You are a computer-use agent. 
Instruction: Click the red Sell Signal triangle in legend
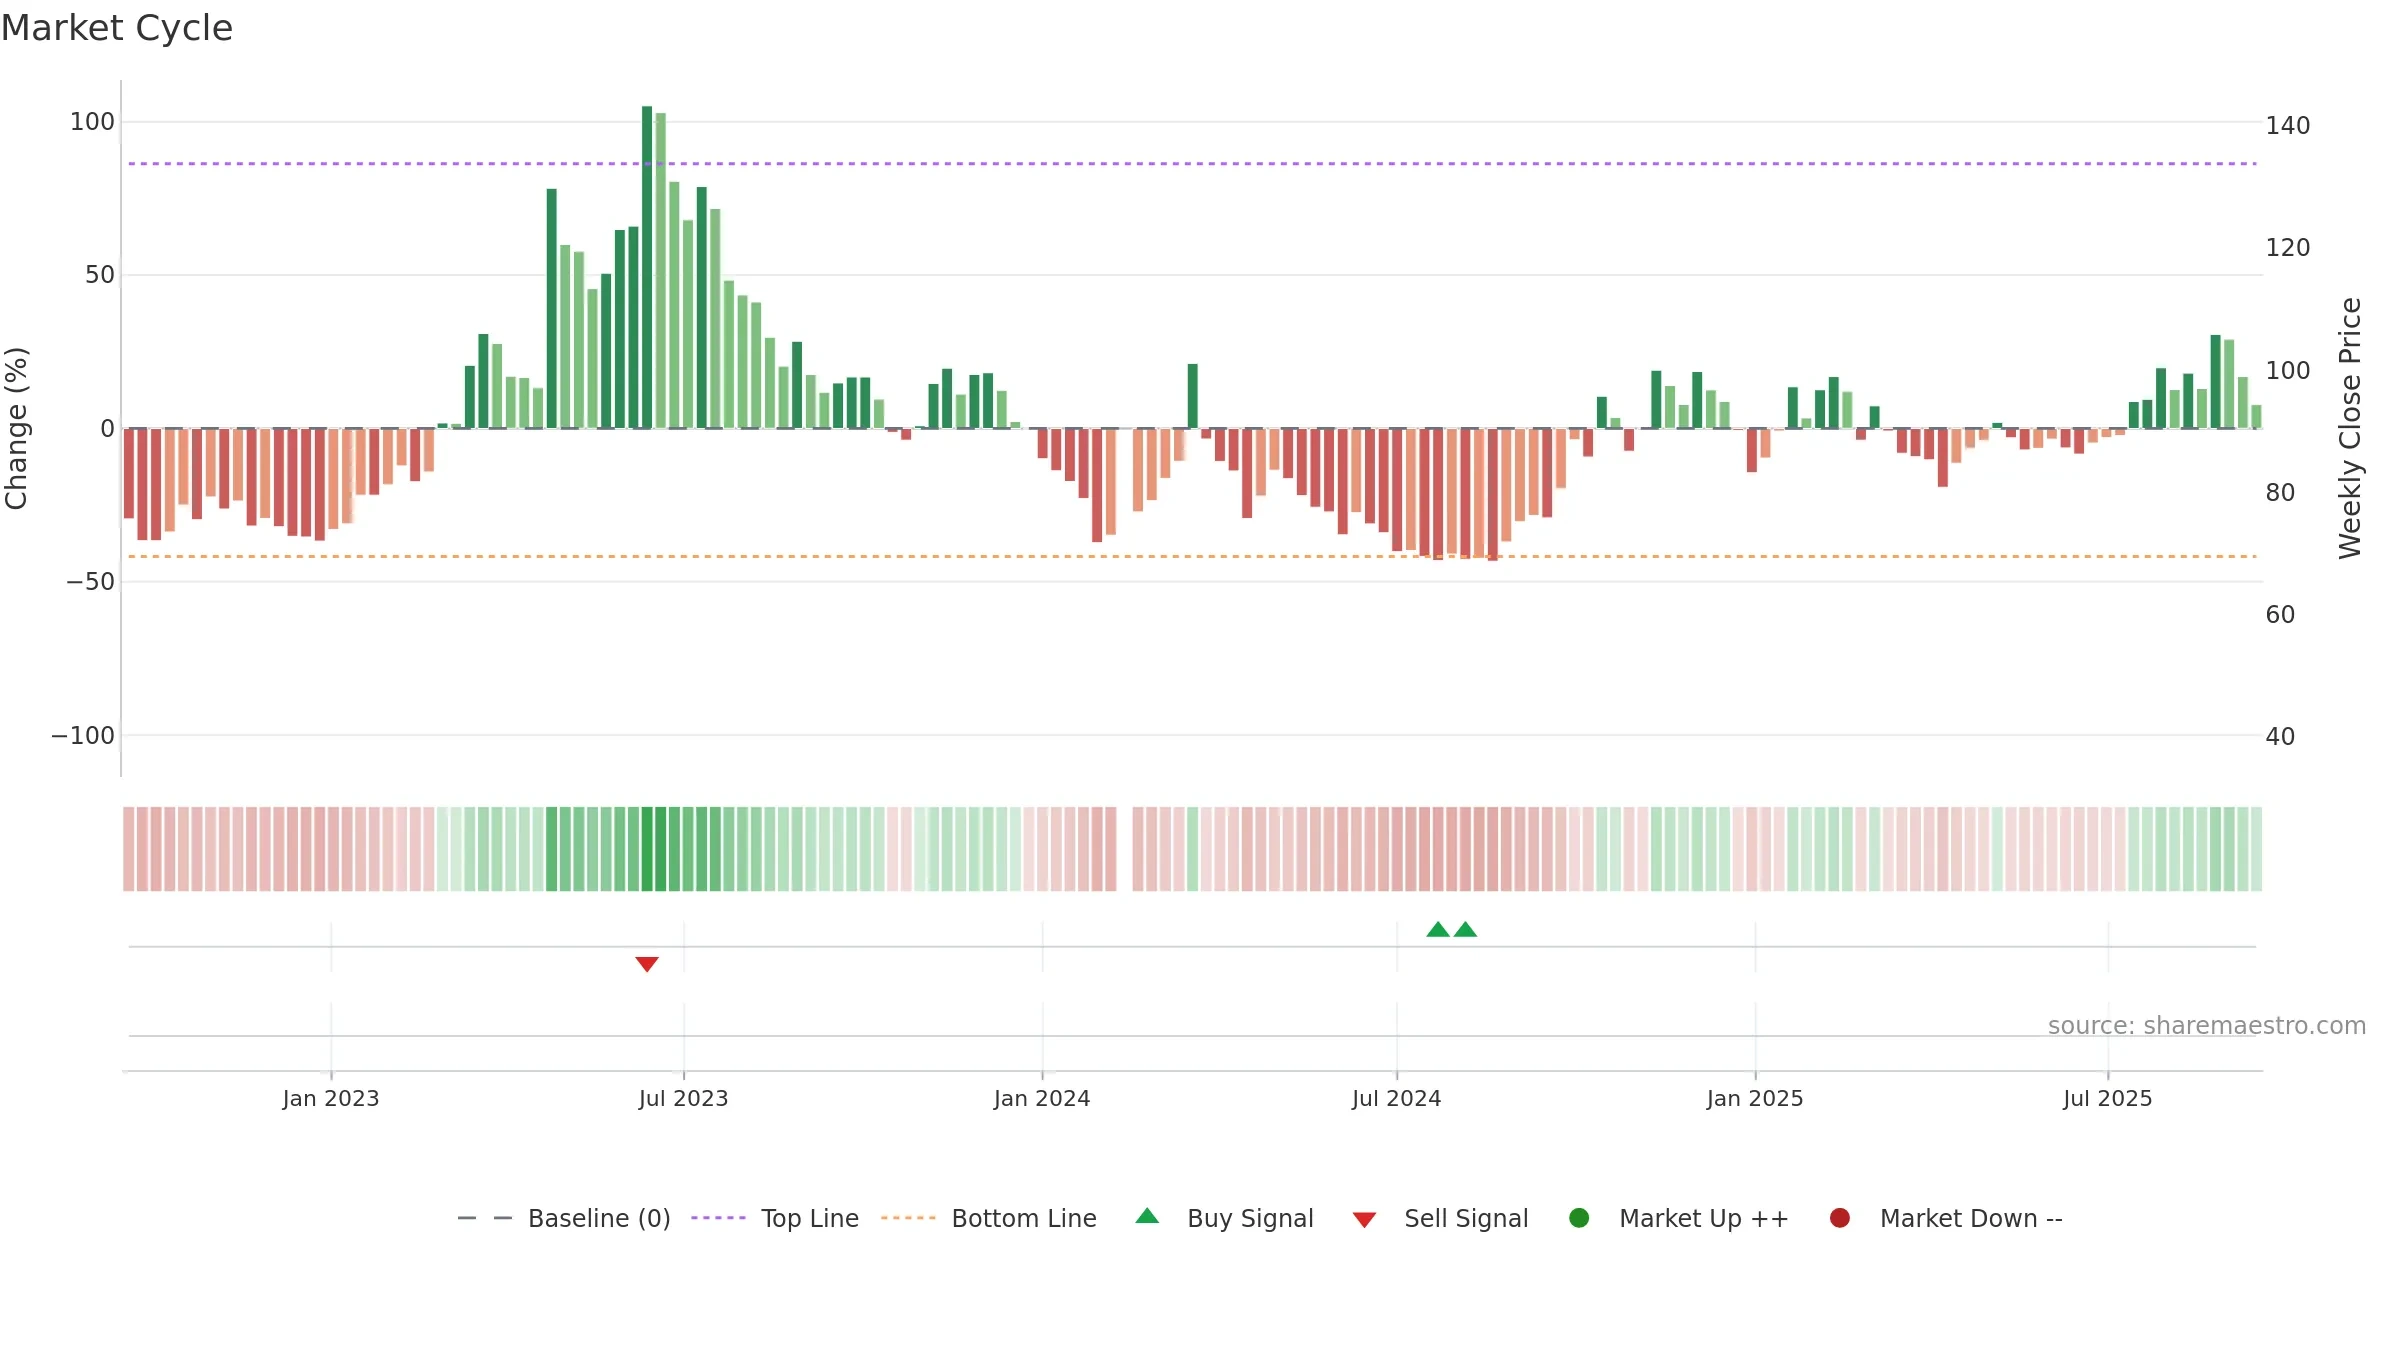[x=1364, y=1220]
